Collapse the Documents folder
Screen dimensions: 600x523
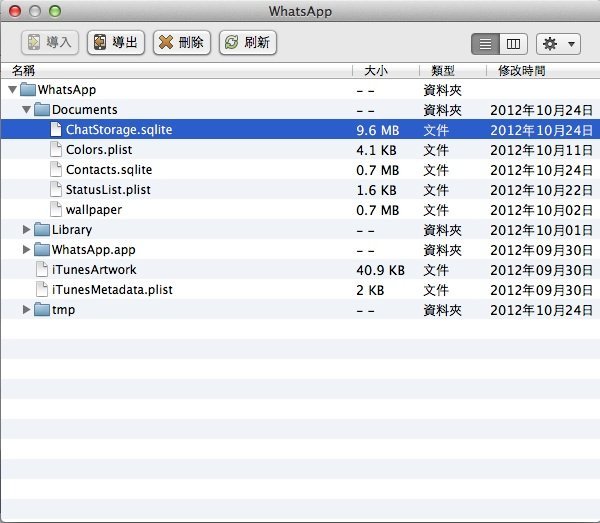click(27, 110)
